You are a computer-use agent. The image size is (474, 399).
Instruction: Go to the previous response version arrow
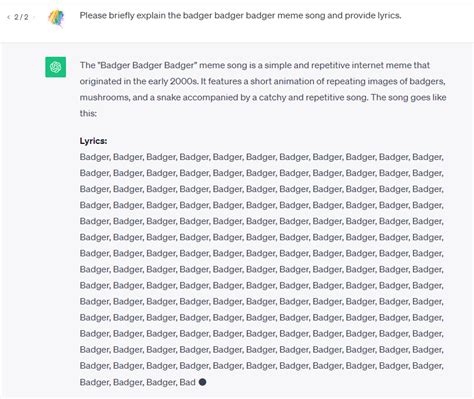[9, 17]
